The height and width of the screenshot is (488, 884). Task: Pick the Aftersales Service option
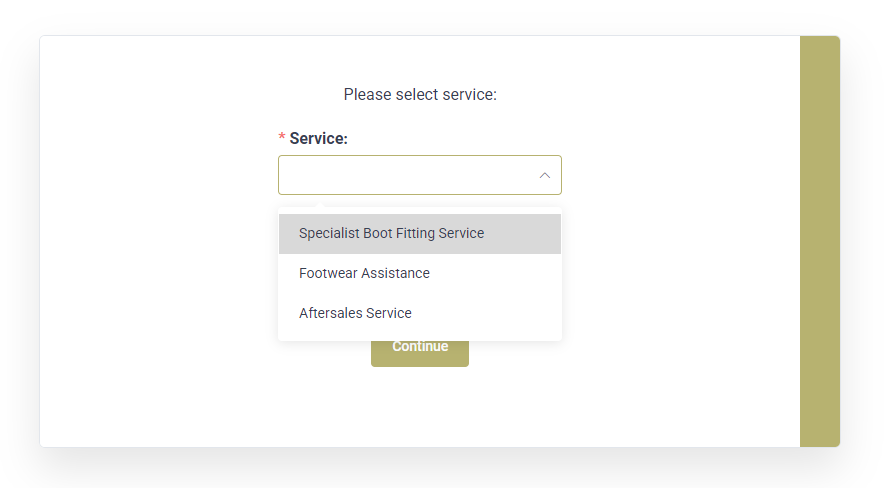pyautogui.click(x=420, y=313)
